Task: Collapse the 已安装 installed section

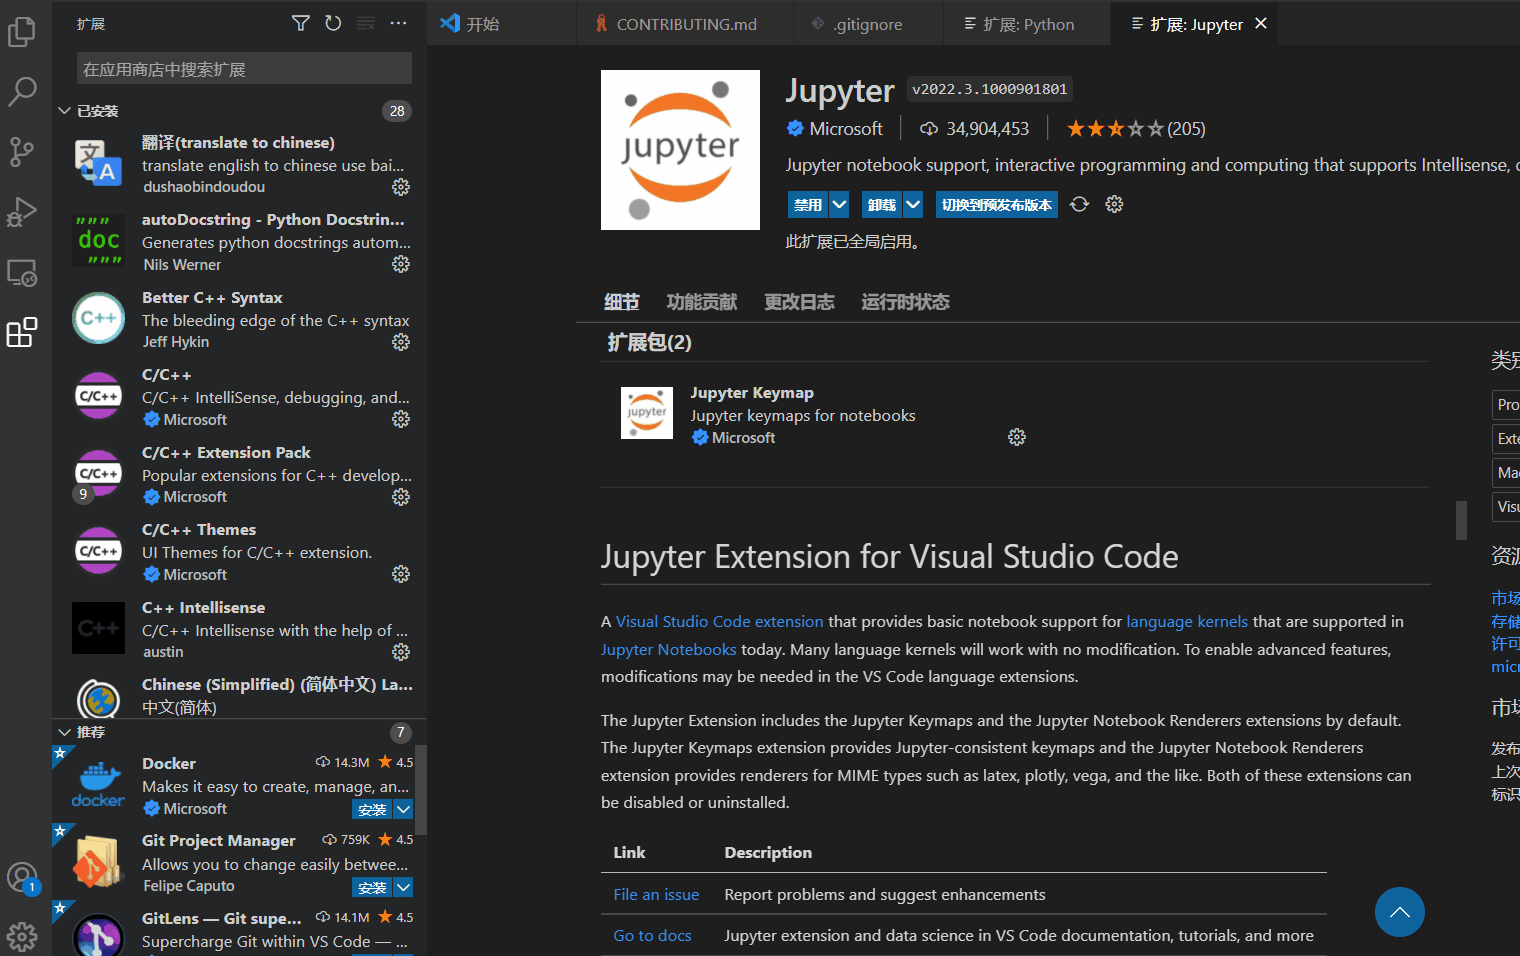Action: click(x=64, y=111)
